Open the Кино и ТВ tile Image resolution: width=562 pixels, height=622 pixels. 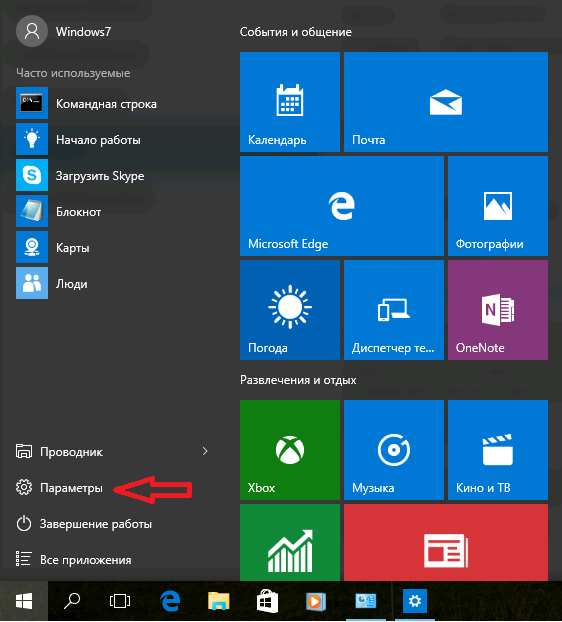(x=498, y=450)
